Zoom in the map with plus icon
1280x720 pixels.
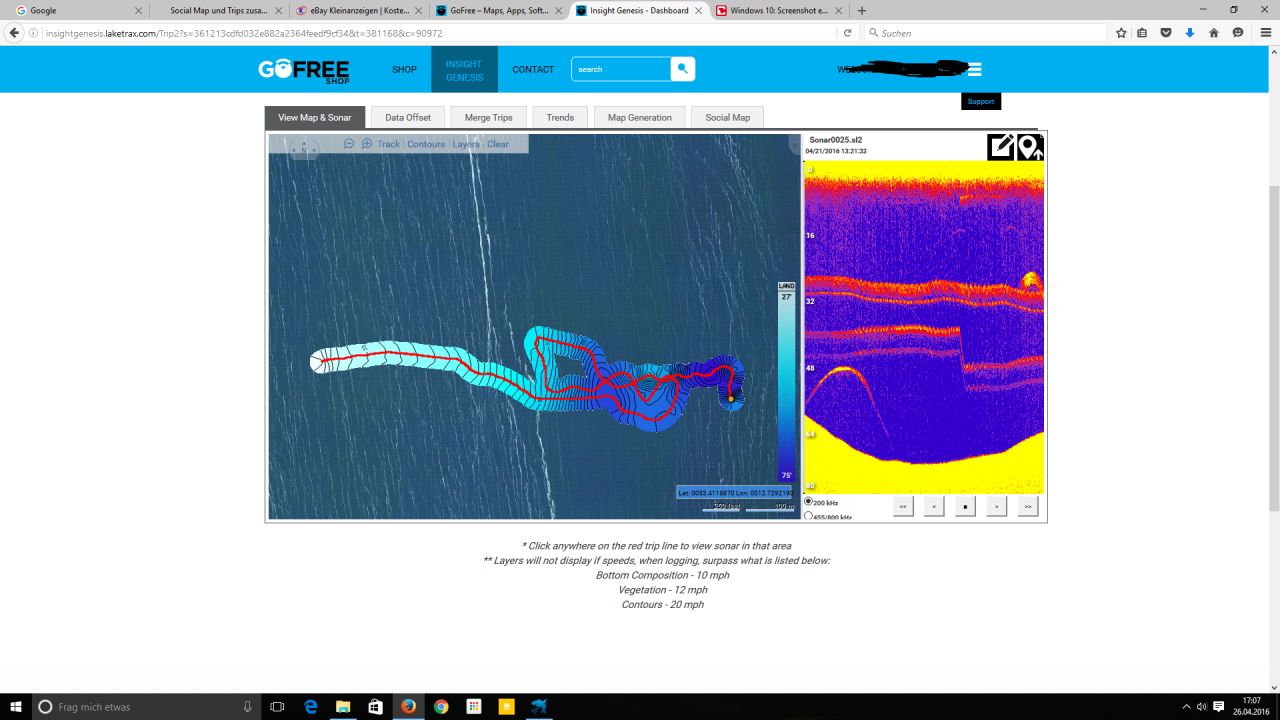(367, 144)
